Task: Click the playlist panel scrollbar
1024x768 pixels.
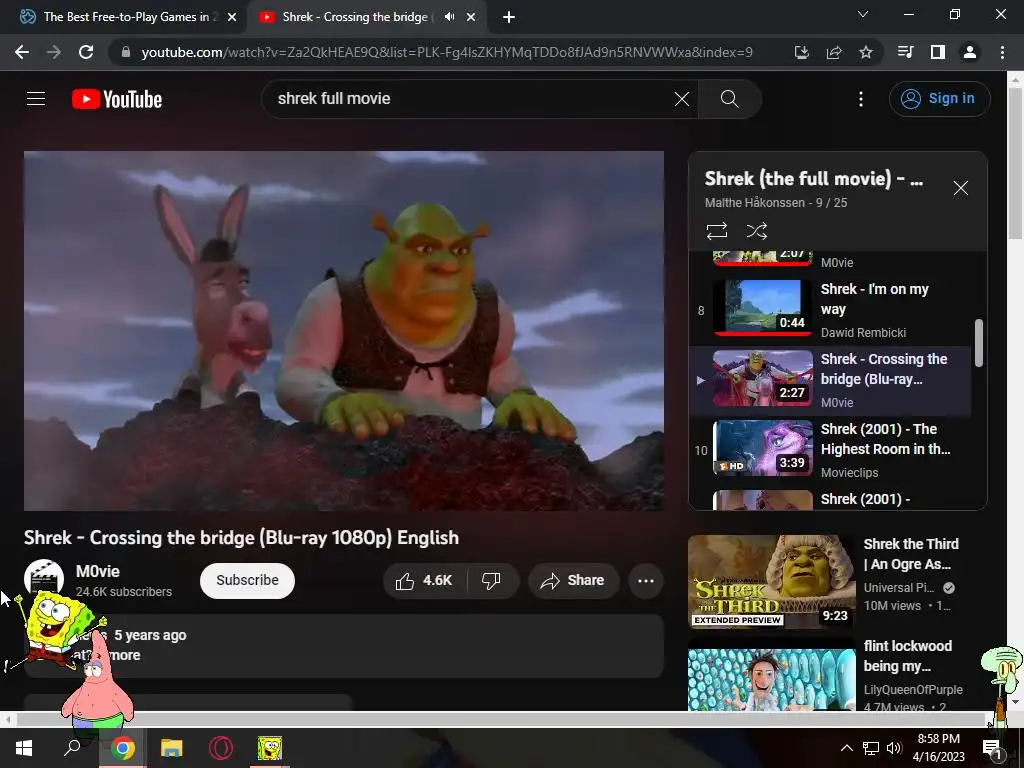Action: tap(978, 342)
